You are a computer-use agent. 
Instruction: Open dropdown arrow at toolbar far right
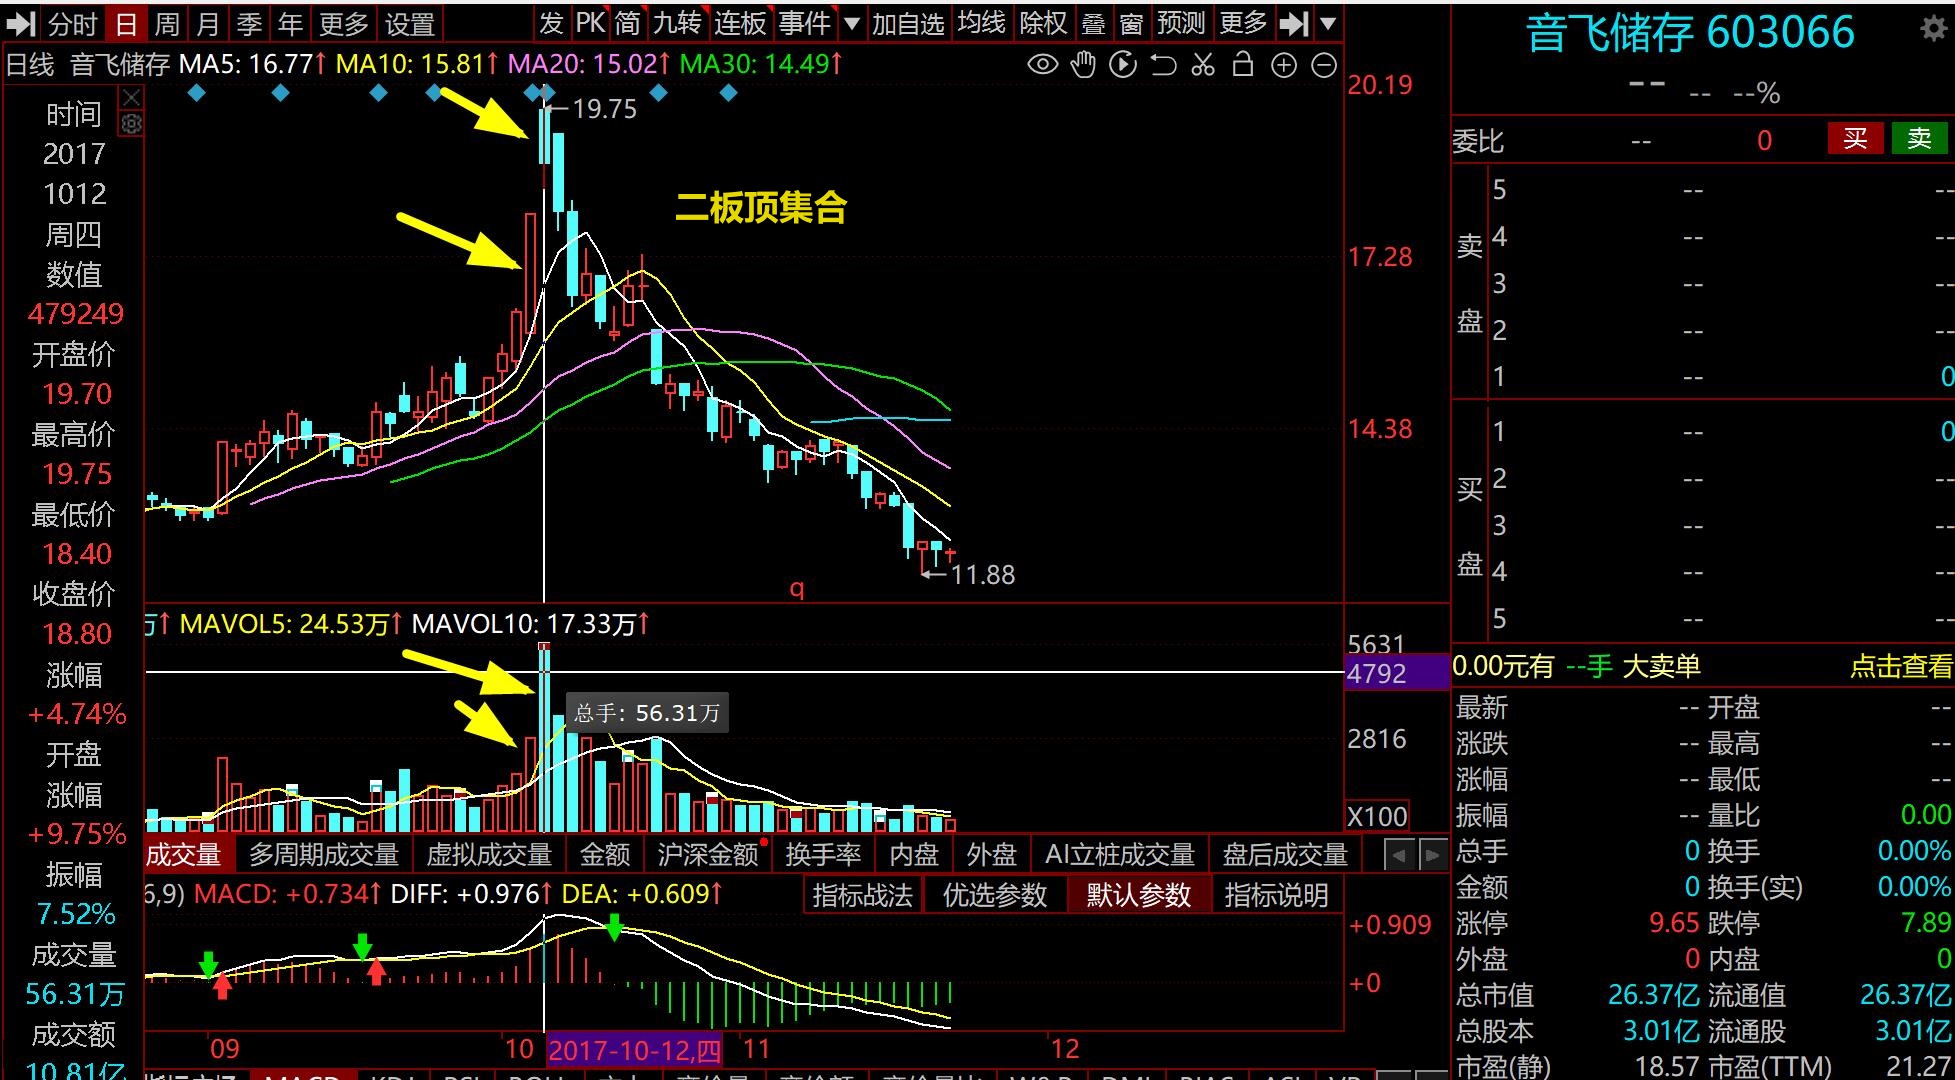[1328, 23]
